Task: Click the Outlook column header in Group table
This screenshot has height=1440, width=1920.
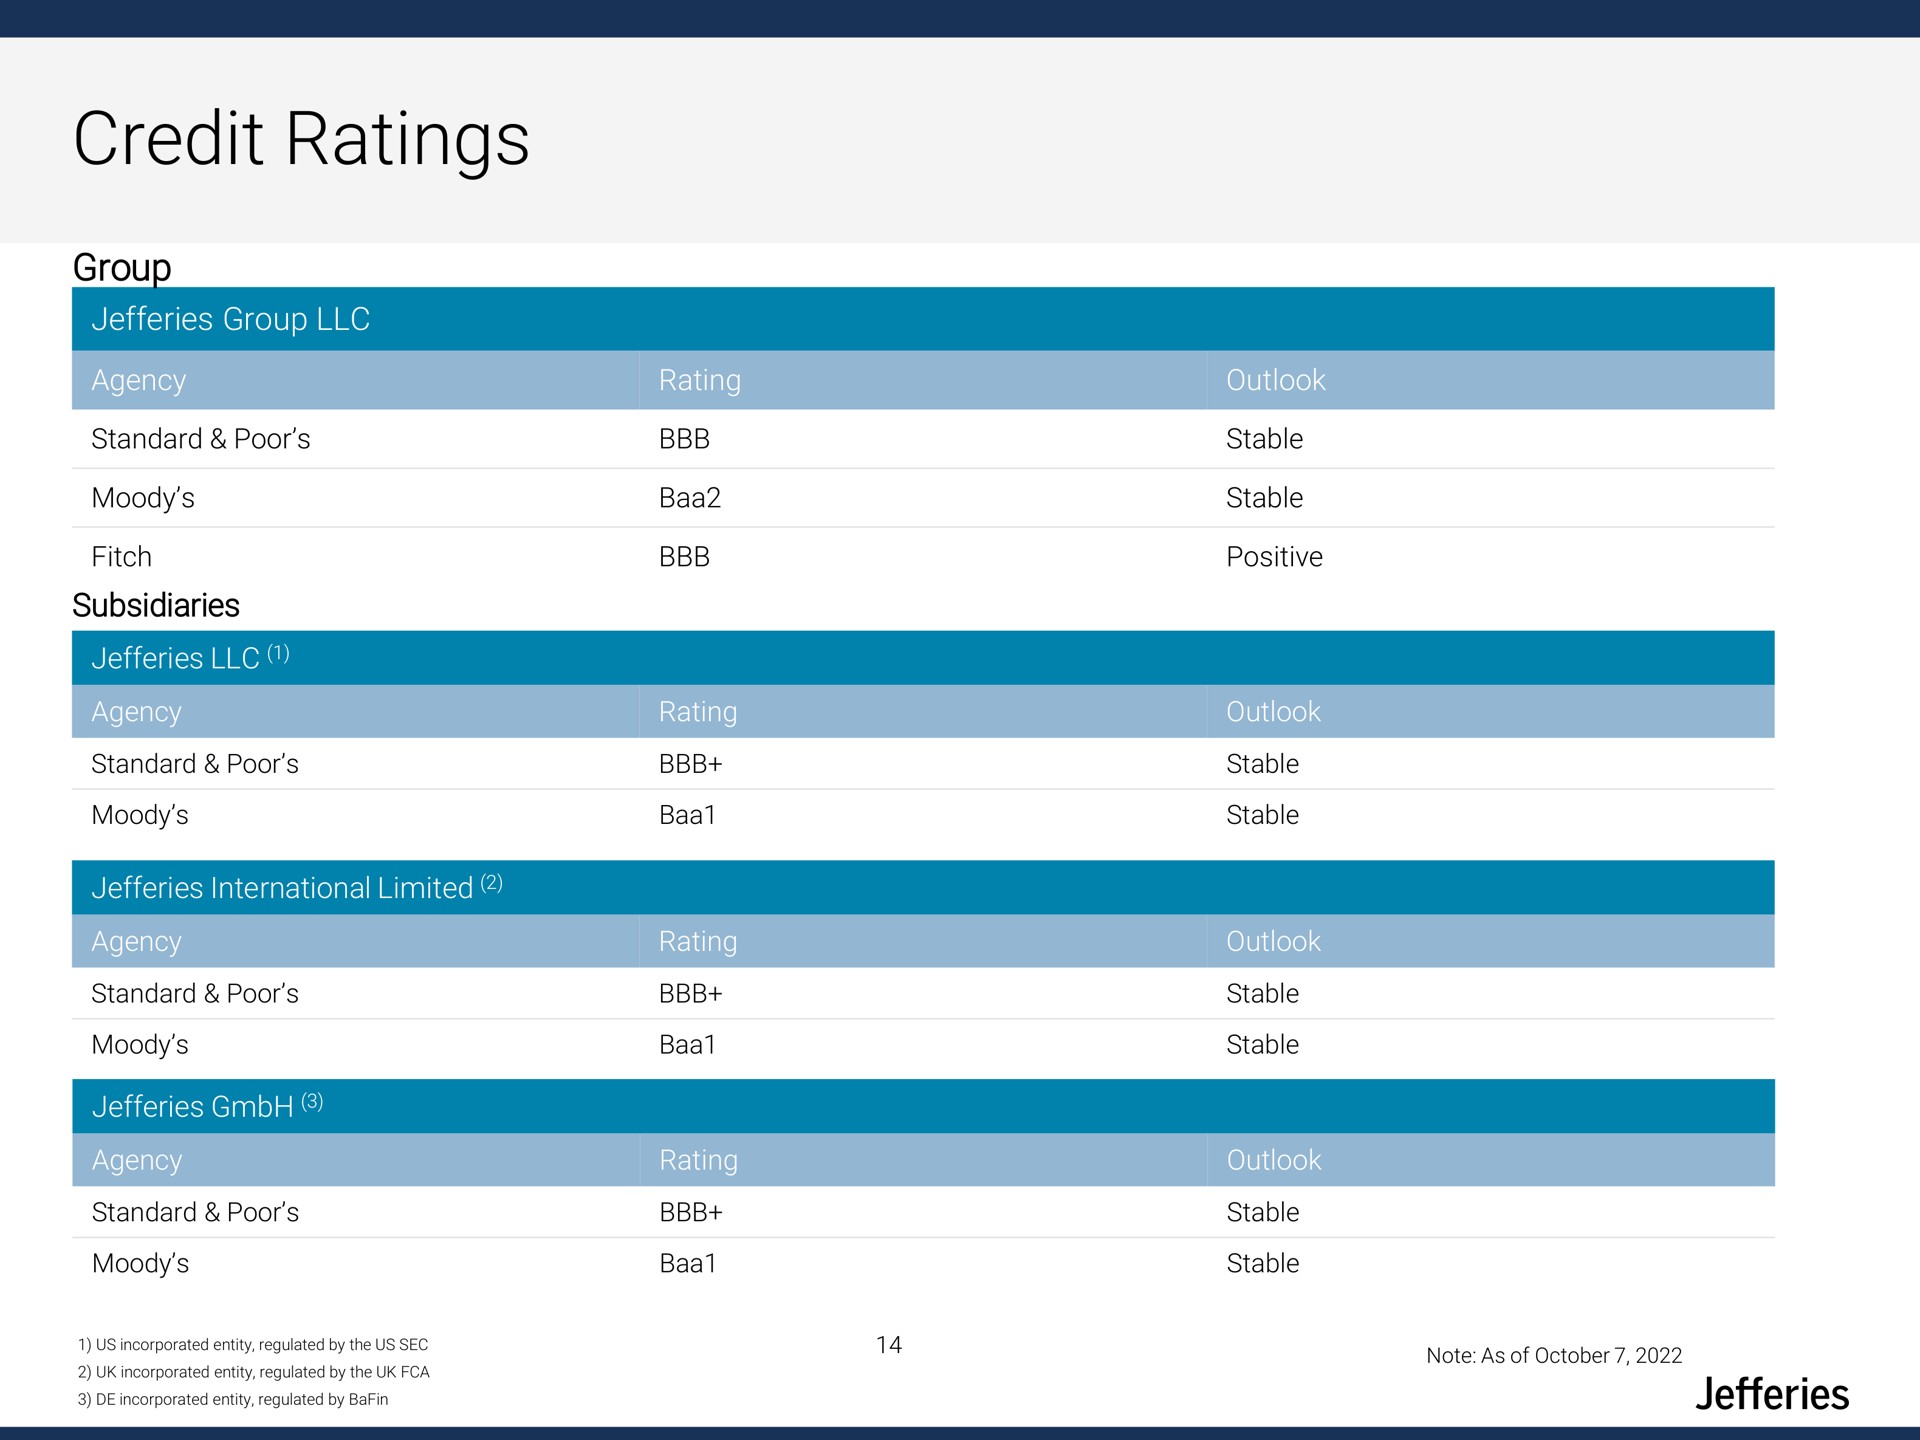Action: click(x=1276, y=380)
